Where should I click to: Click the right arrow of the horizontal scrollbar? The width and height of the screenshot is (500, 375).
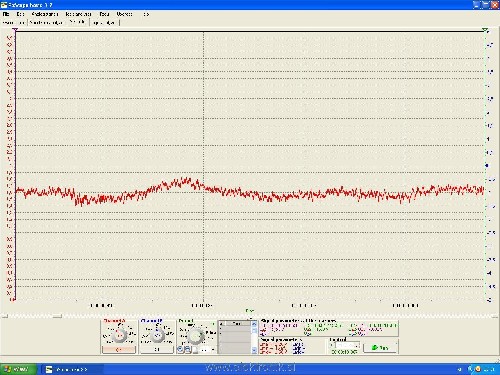click(495, 316)
